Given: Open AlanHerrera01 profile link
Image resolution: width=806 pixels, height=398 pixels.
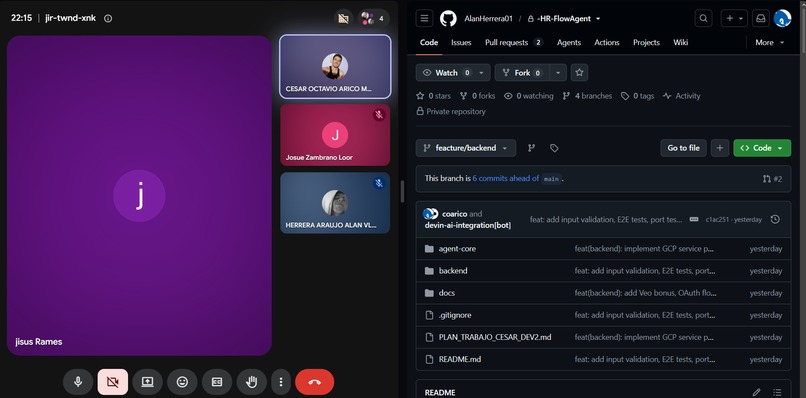Looking at the screenshot, I should pyautogui.click(x=488, y=19).
